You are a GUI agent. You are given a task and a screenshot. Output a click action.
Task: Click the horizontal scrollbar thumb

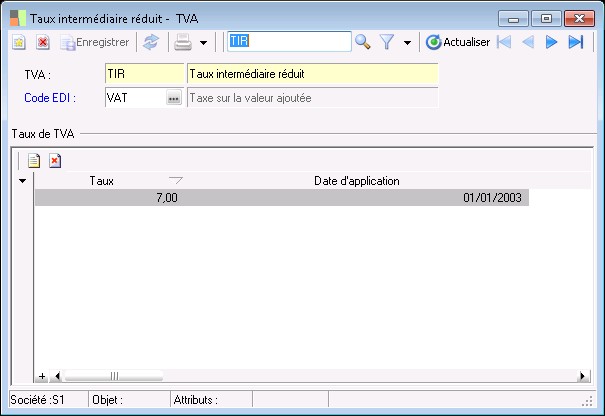click(x=113, y=376)
